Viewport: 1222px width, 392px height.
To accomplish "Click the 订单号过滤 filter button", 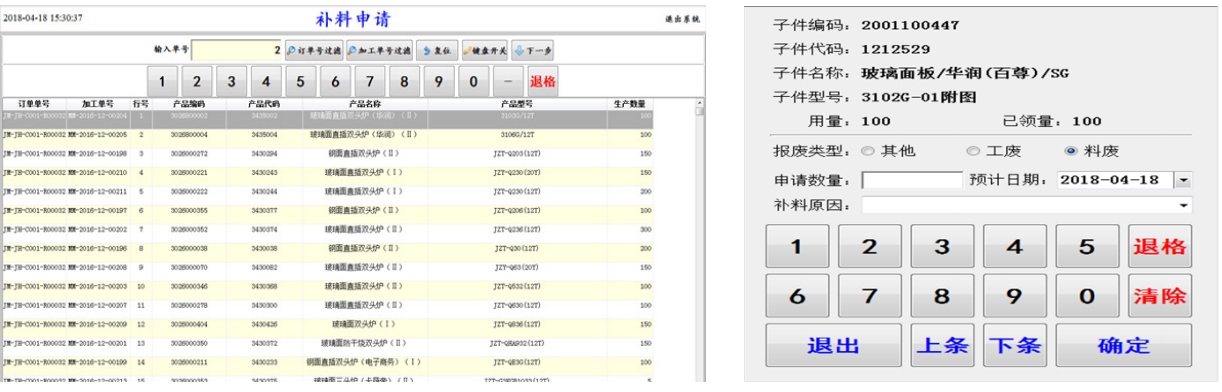I will 314,49.
